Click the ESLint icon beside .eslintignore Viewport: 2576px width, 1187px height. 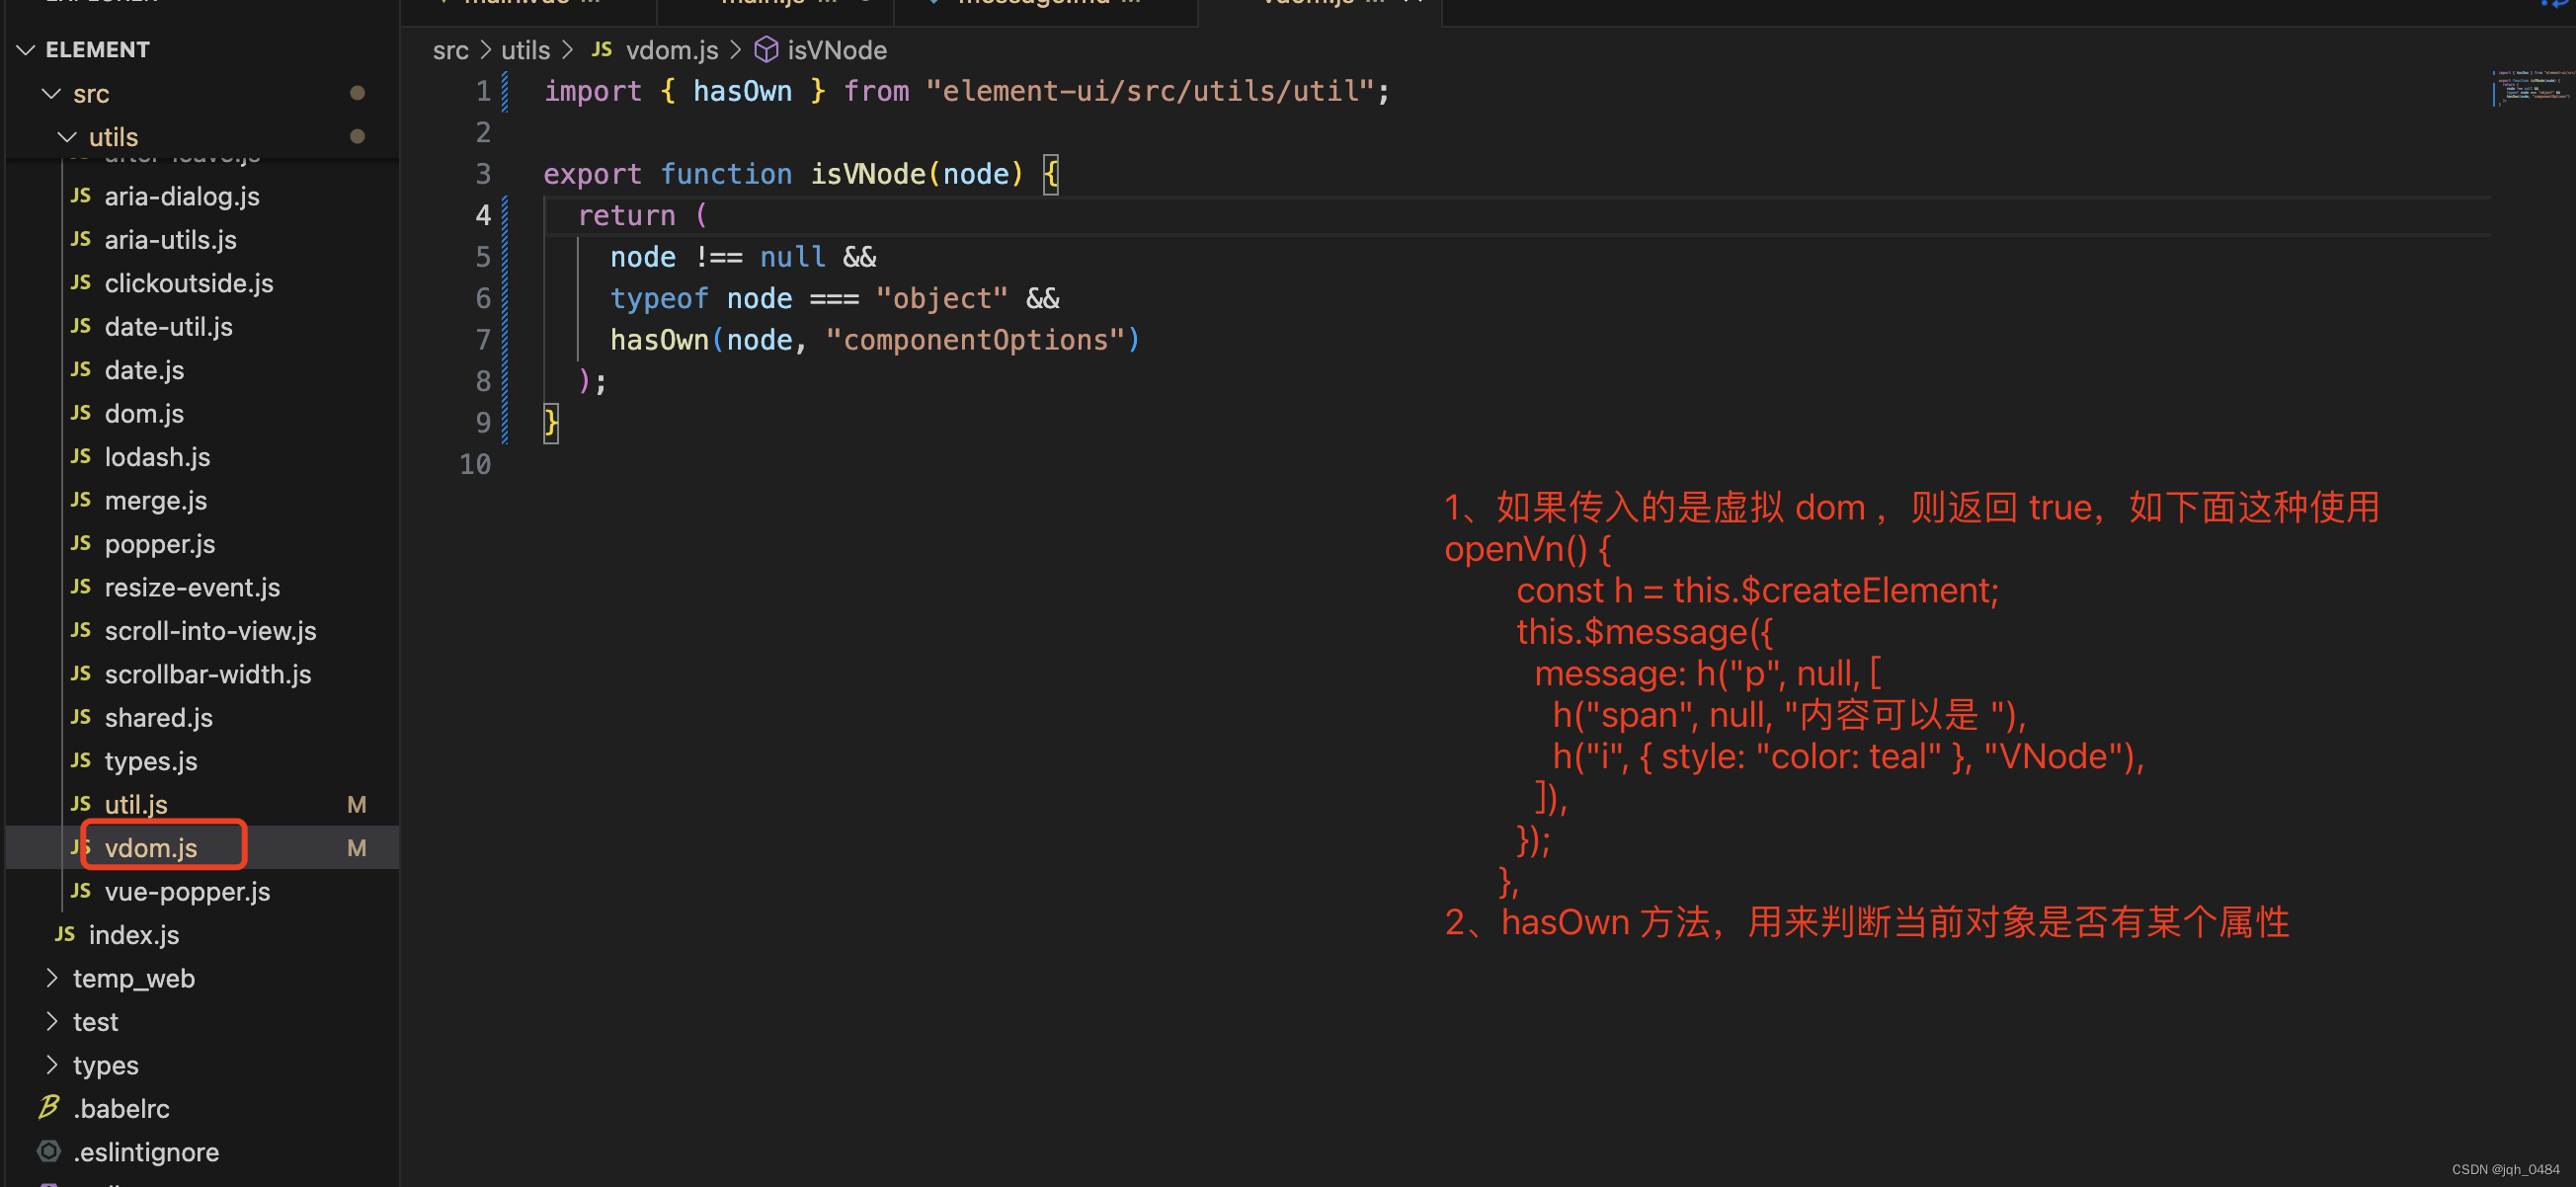coord(48,1151)
